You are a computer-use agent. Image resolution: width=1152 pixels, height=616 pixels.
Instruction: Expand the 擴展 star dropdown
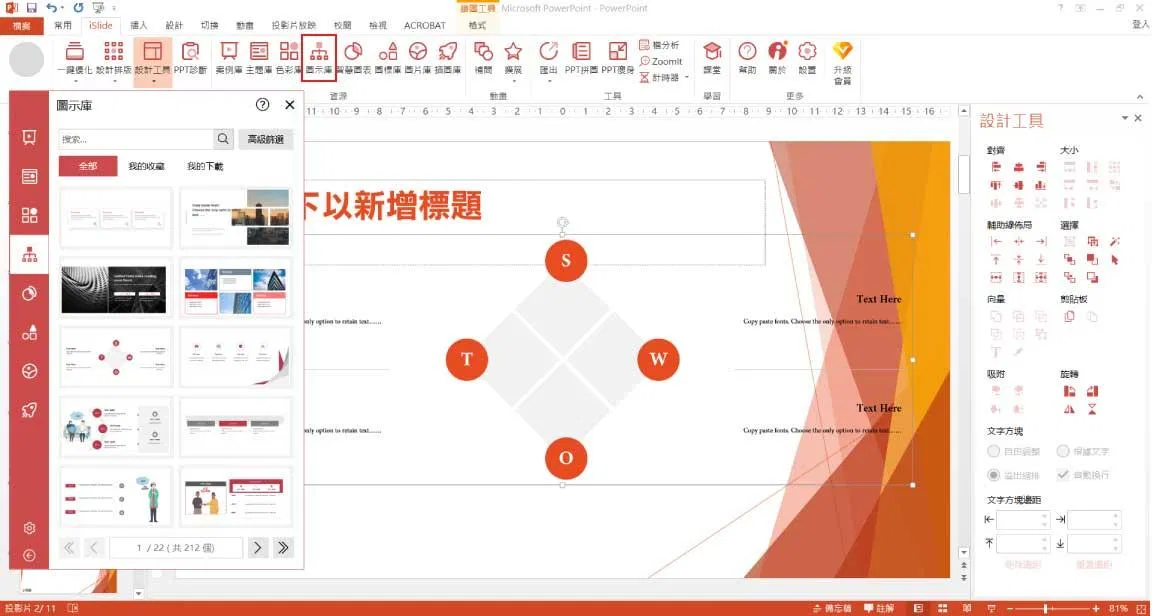(513, 81)
